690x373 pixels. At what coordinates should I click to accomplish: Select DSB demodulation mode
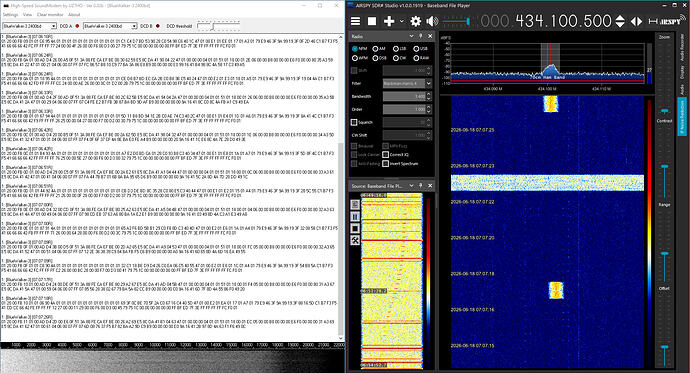pyautogui.click(x=379, y=58)
